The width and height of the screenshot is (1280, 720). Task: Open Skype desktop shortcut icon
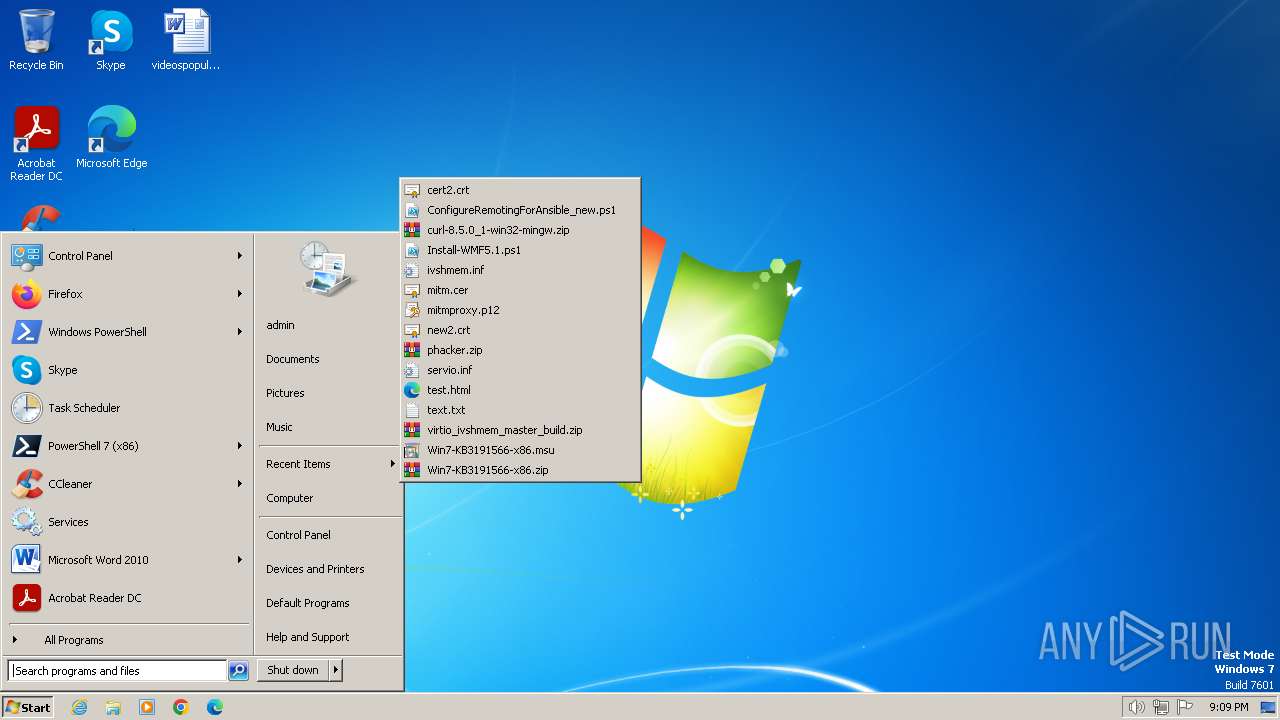(x=111, y=40)
